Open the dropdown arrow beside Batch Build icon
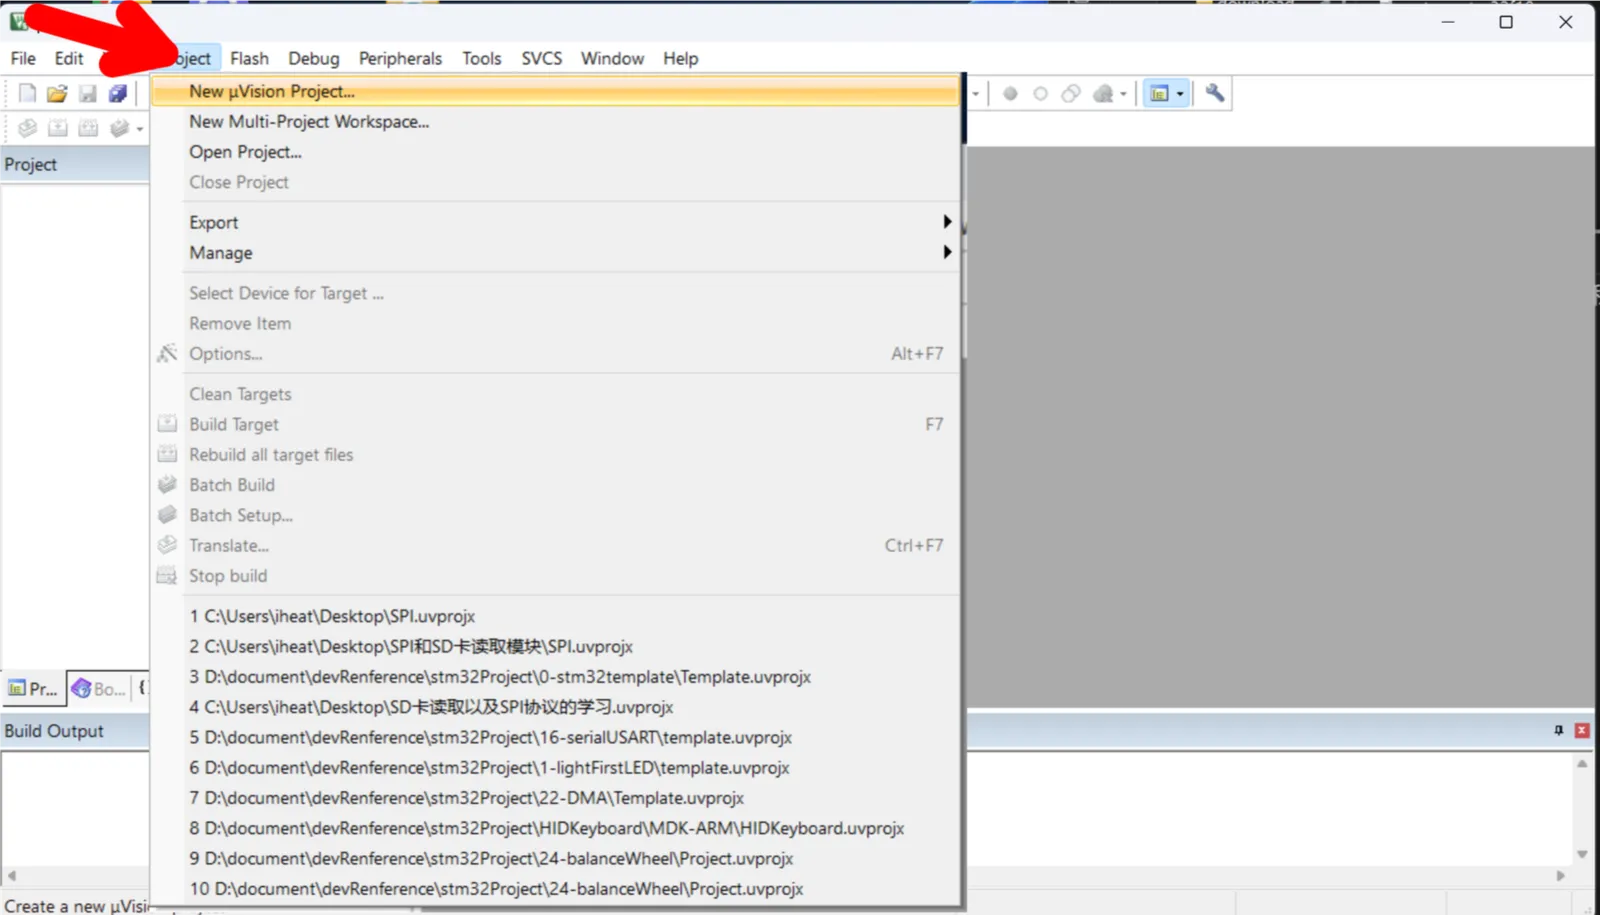 pyautogui.click(x=140, y=129)
